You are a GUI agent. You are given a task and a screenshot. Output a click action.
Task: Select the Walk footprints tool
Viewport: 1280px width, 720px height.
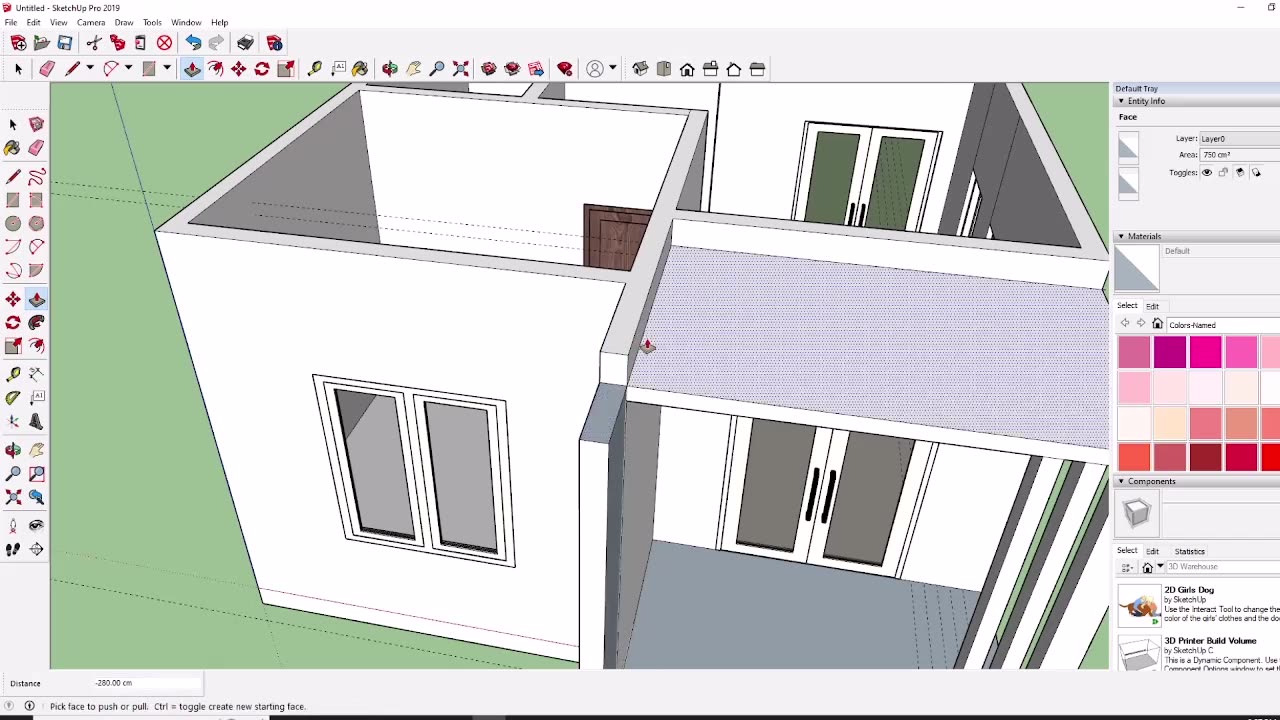(x=13, y=549)
